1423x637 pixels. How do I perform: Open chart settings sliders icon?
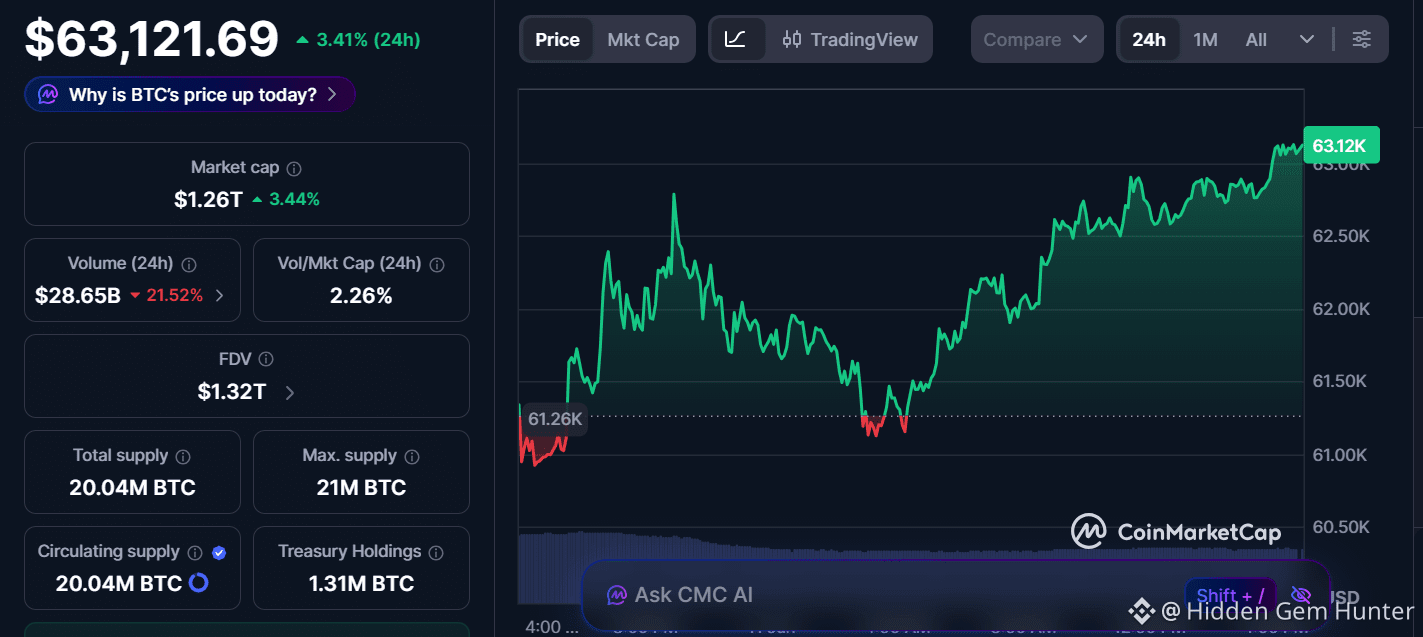[x=1362, y=40]
